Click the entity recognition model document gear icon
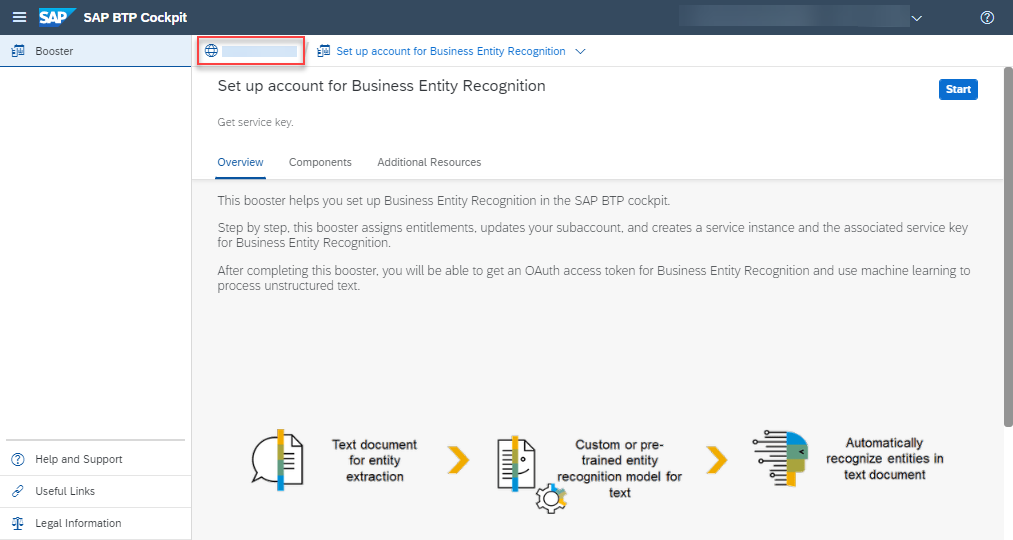Screen dimensions: 1013x540 [x=531, y=475]
